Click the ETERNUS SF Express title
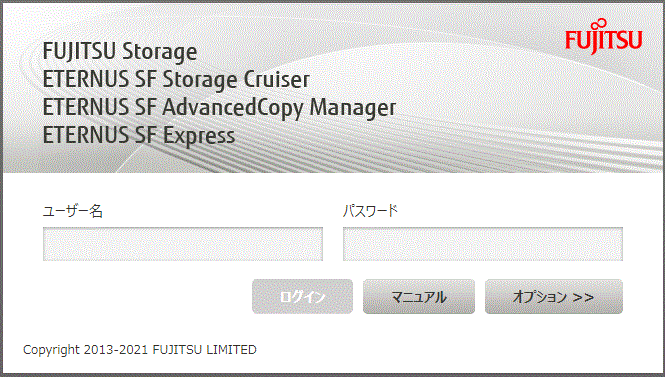 pyautogui.click(x=139, y=135)
